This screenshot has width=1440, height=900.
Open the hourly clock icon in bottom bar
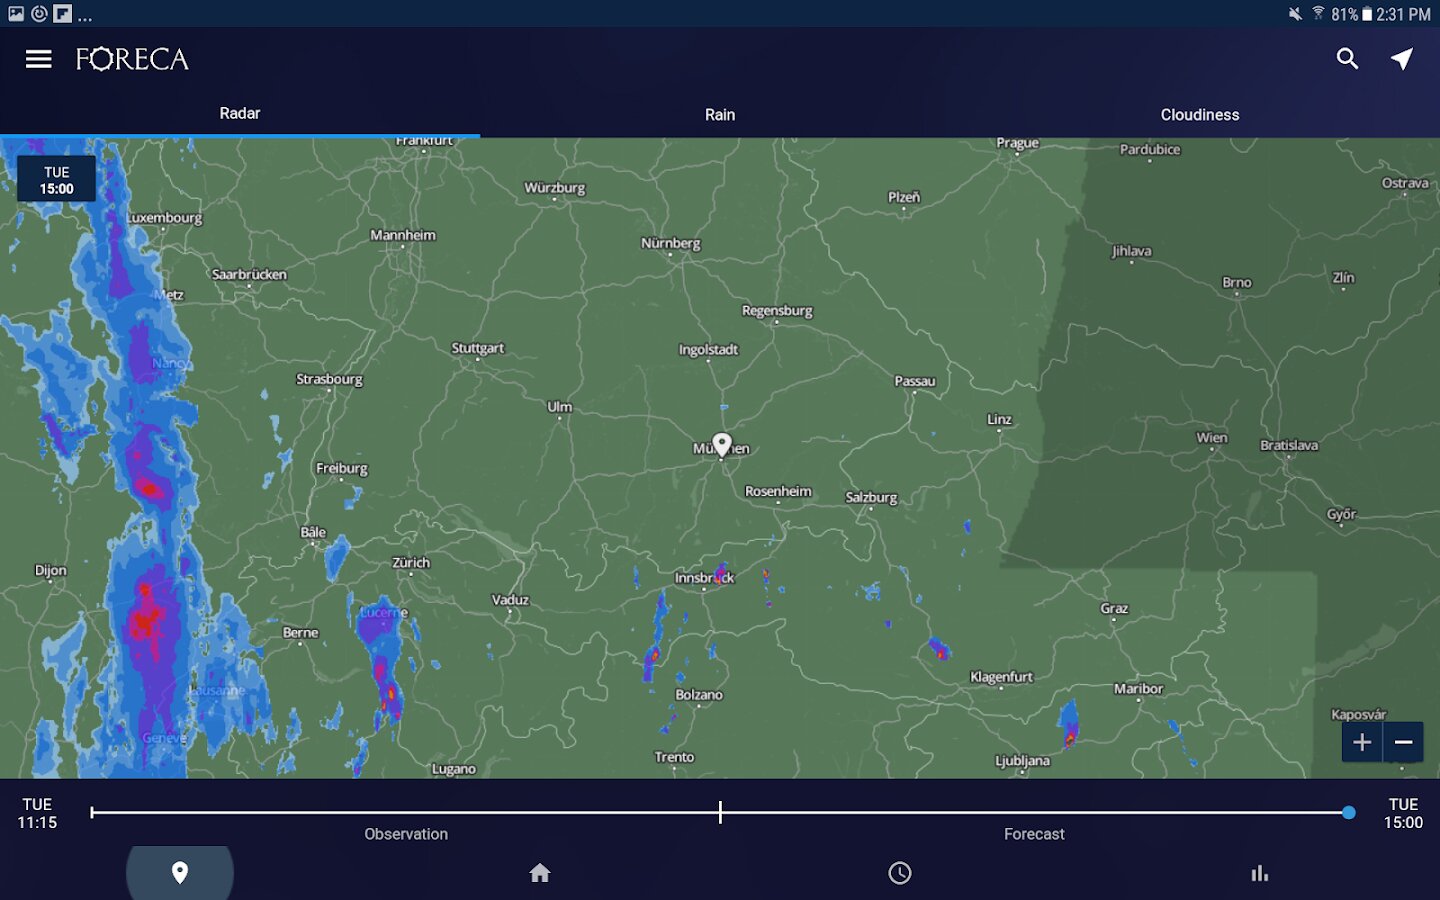pos(900,873)
